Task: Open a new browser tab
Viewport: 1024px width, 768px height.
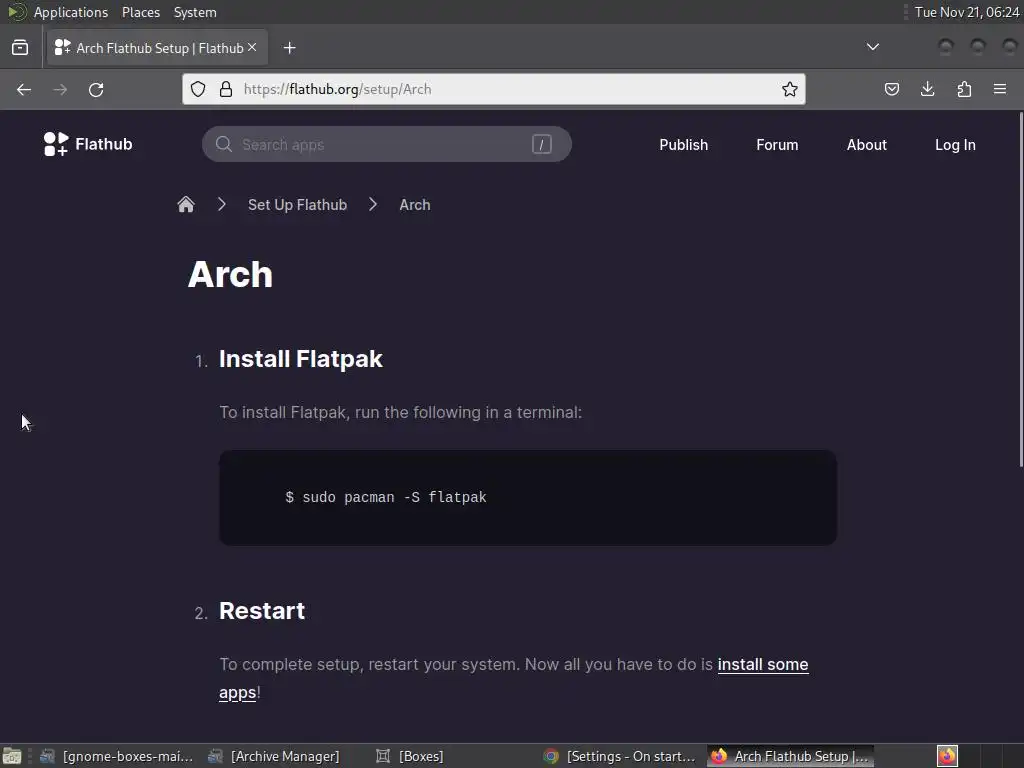Action: click(289, 48)
